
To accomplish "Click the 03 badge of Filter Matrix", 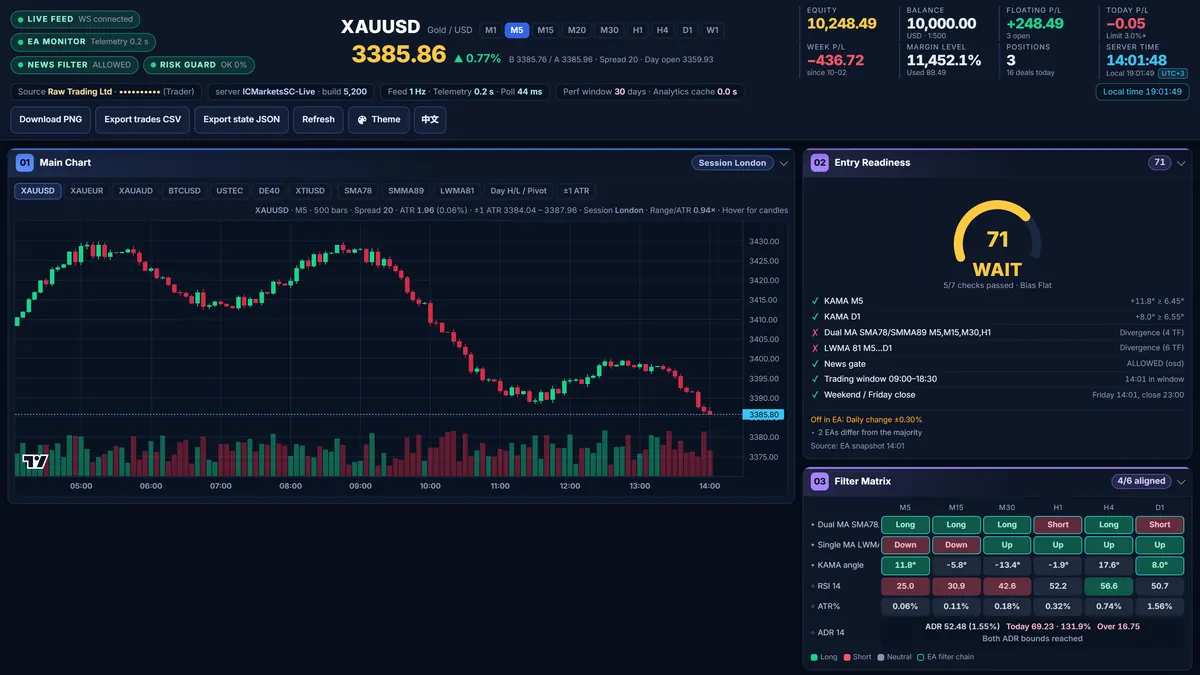I will (x=819, y=481).
